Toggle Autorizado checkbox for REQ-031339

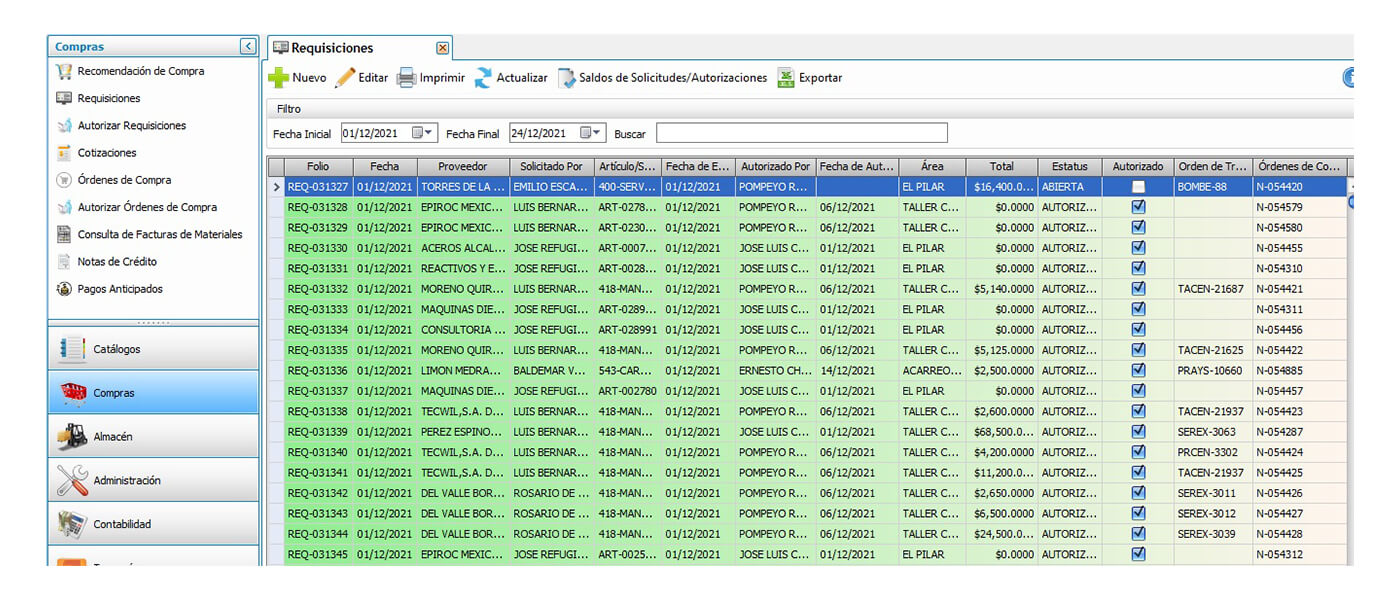click(x=1138, y=432)
